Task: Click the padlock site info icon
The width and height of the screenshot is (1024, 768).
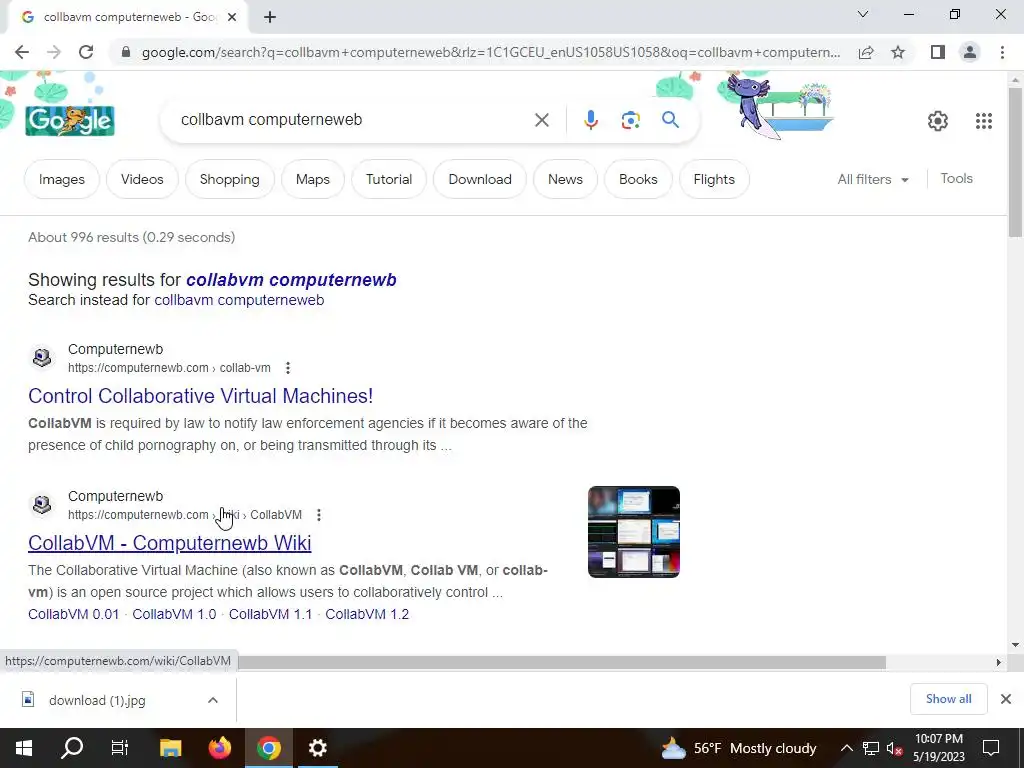Action: pos(126,52)
